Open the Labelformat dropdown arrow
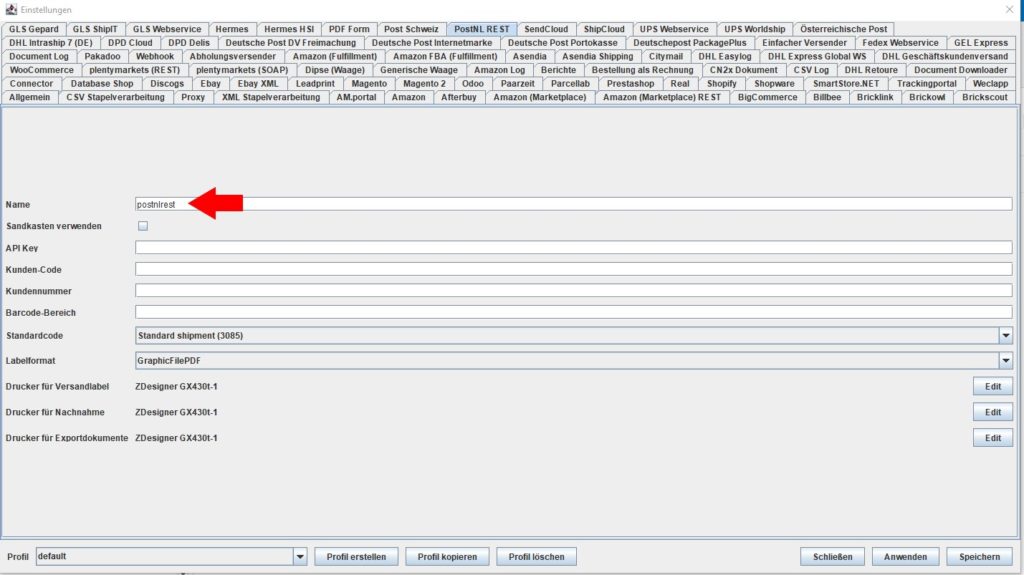The image size is (1024, 575). click(x=1005, y=360)
